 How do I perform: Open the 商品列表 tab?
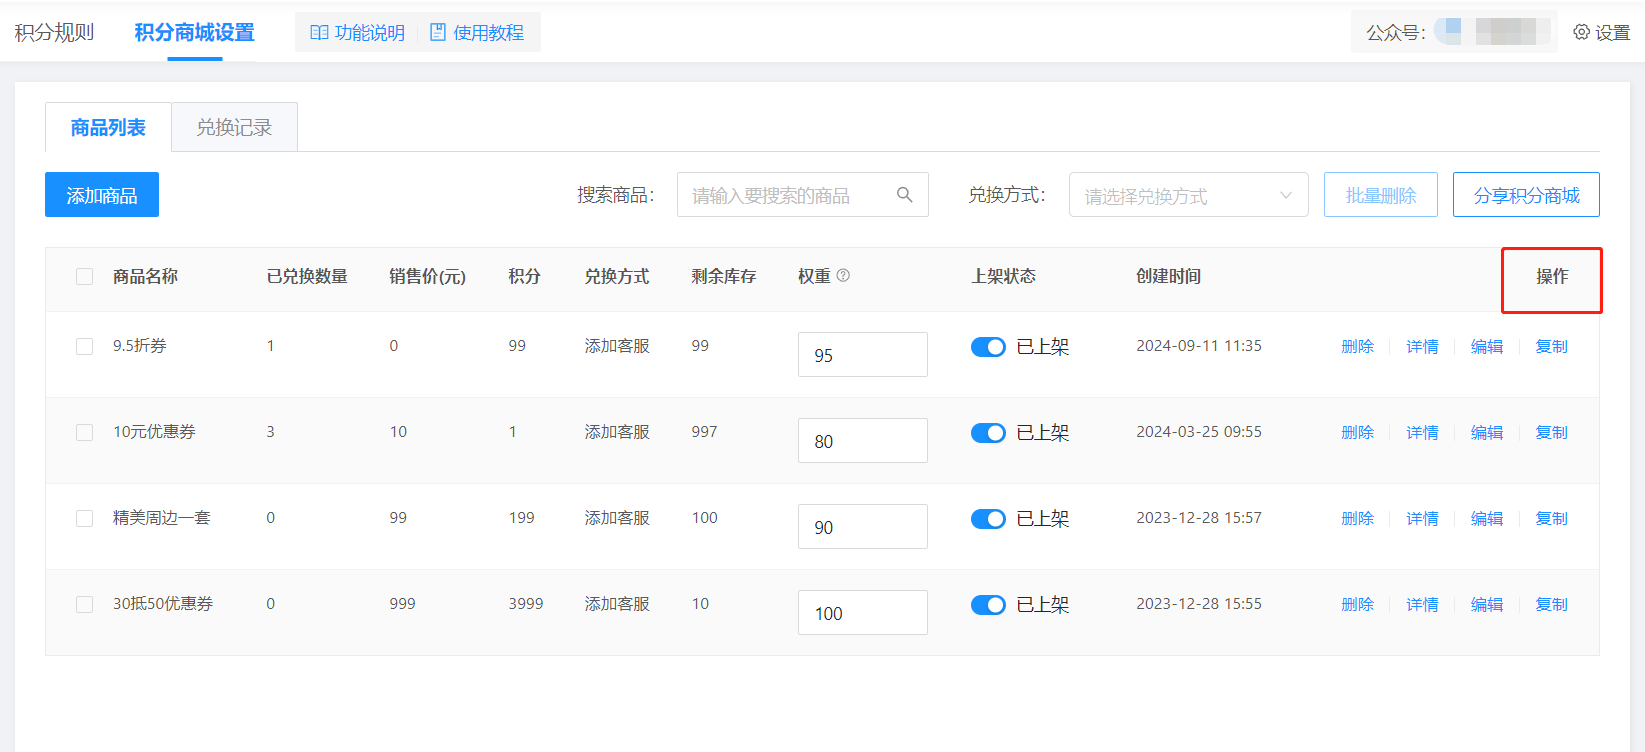point(108,127)
